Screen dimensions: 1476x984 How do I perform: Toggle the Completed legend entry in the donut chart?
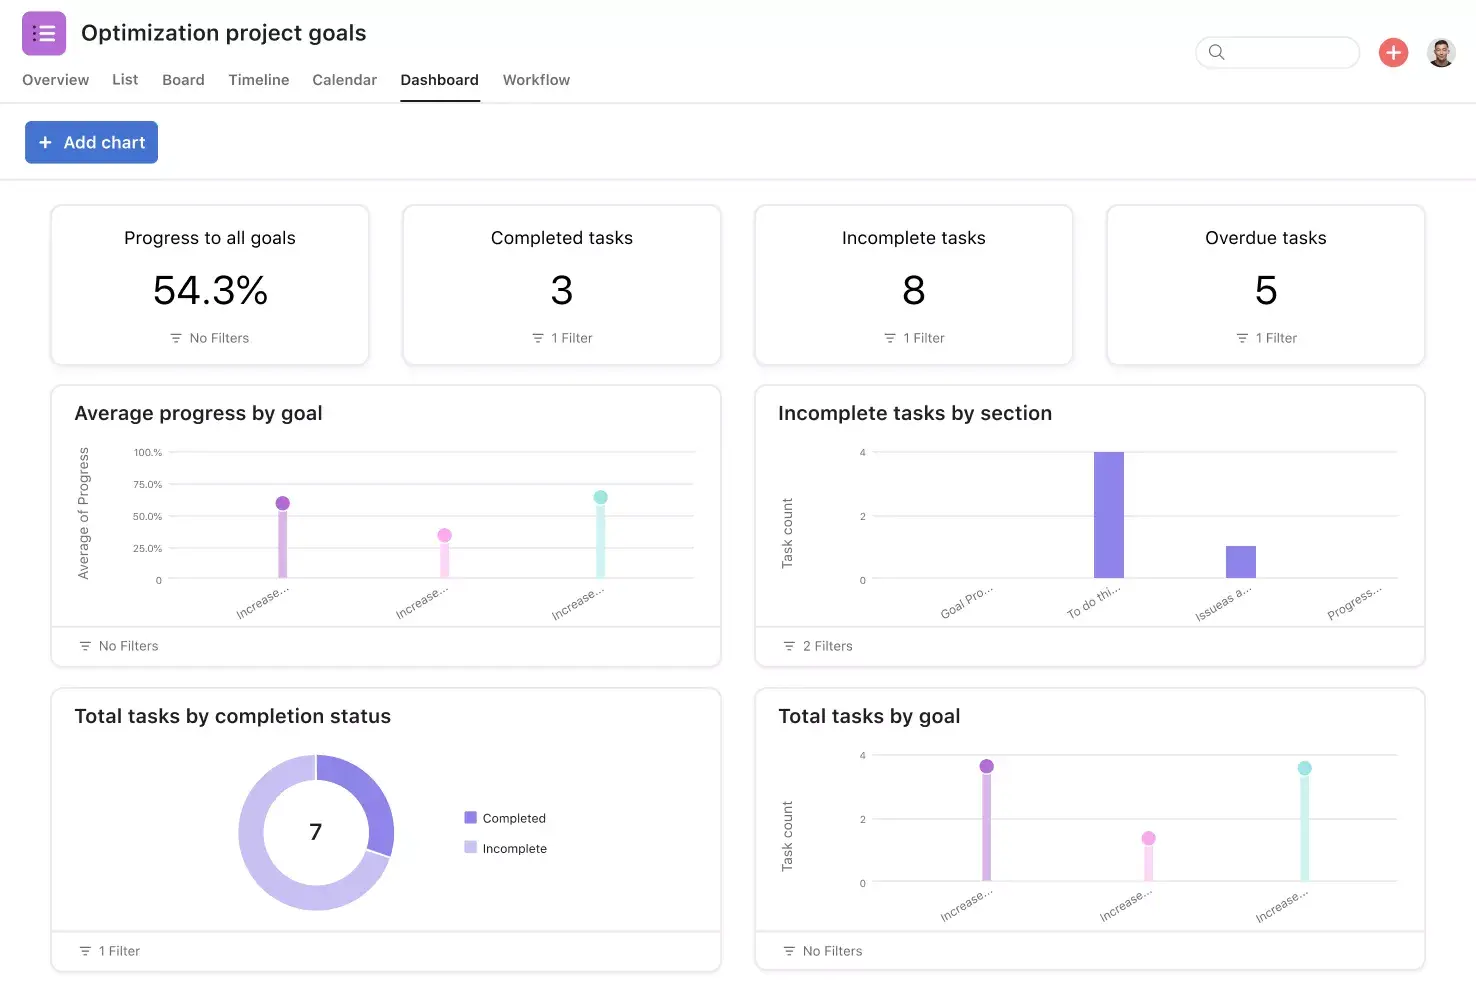tap(505, 818)
